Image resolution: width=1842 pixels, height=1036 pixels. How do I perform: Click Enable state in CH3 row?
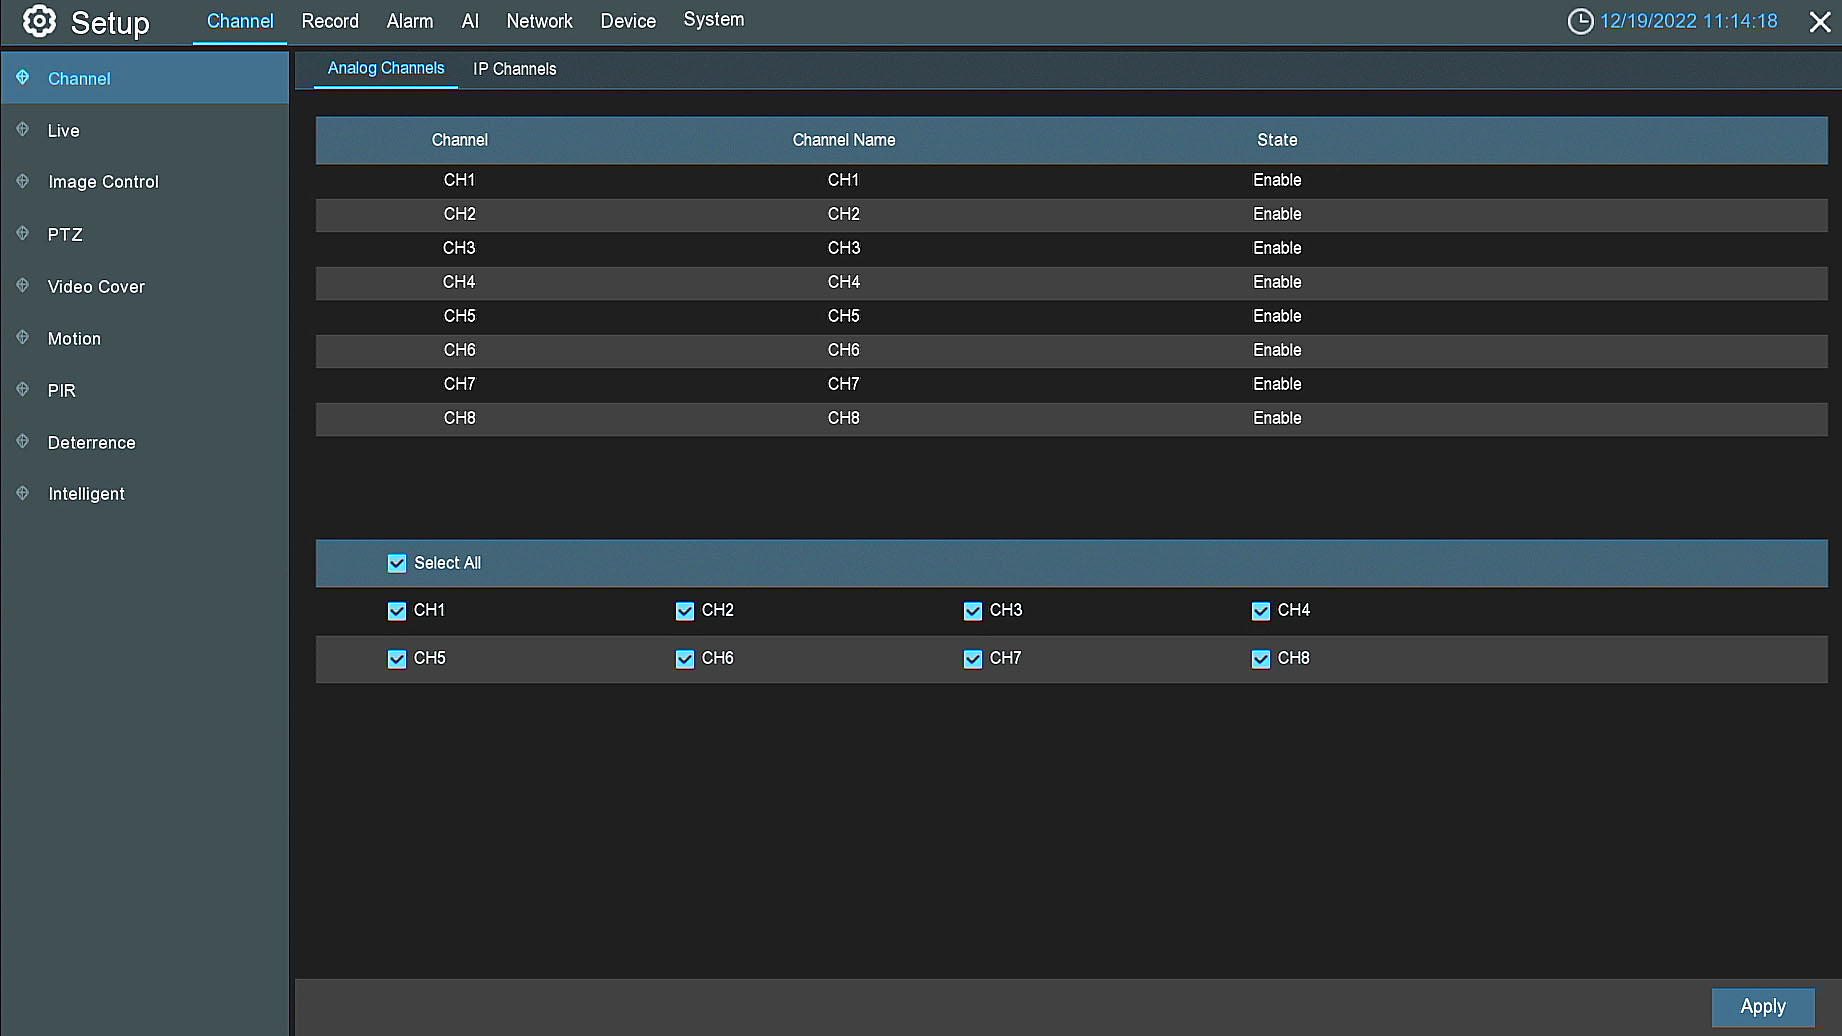coord(1277,248)
